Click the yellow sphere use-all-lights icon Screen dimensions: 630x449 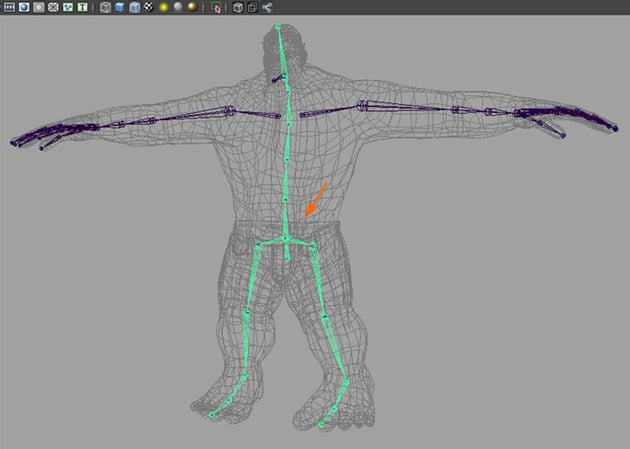tap(163, 7)
